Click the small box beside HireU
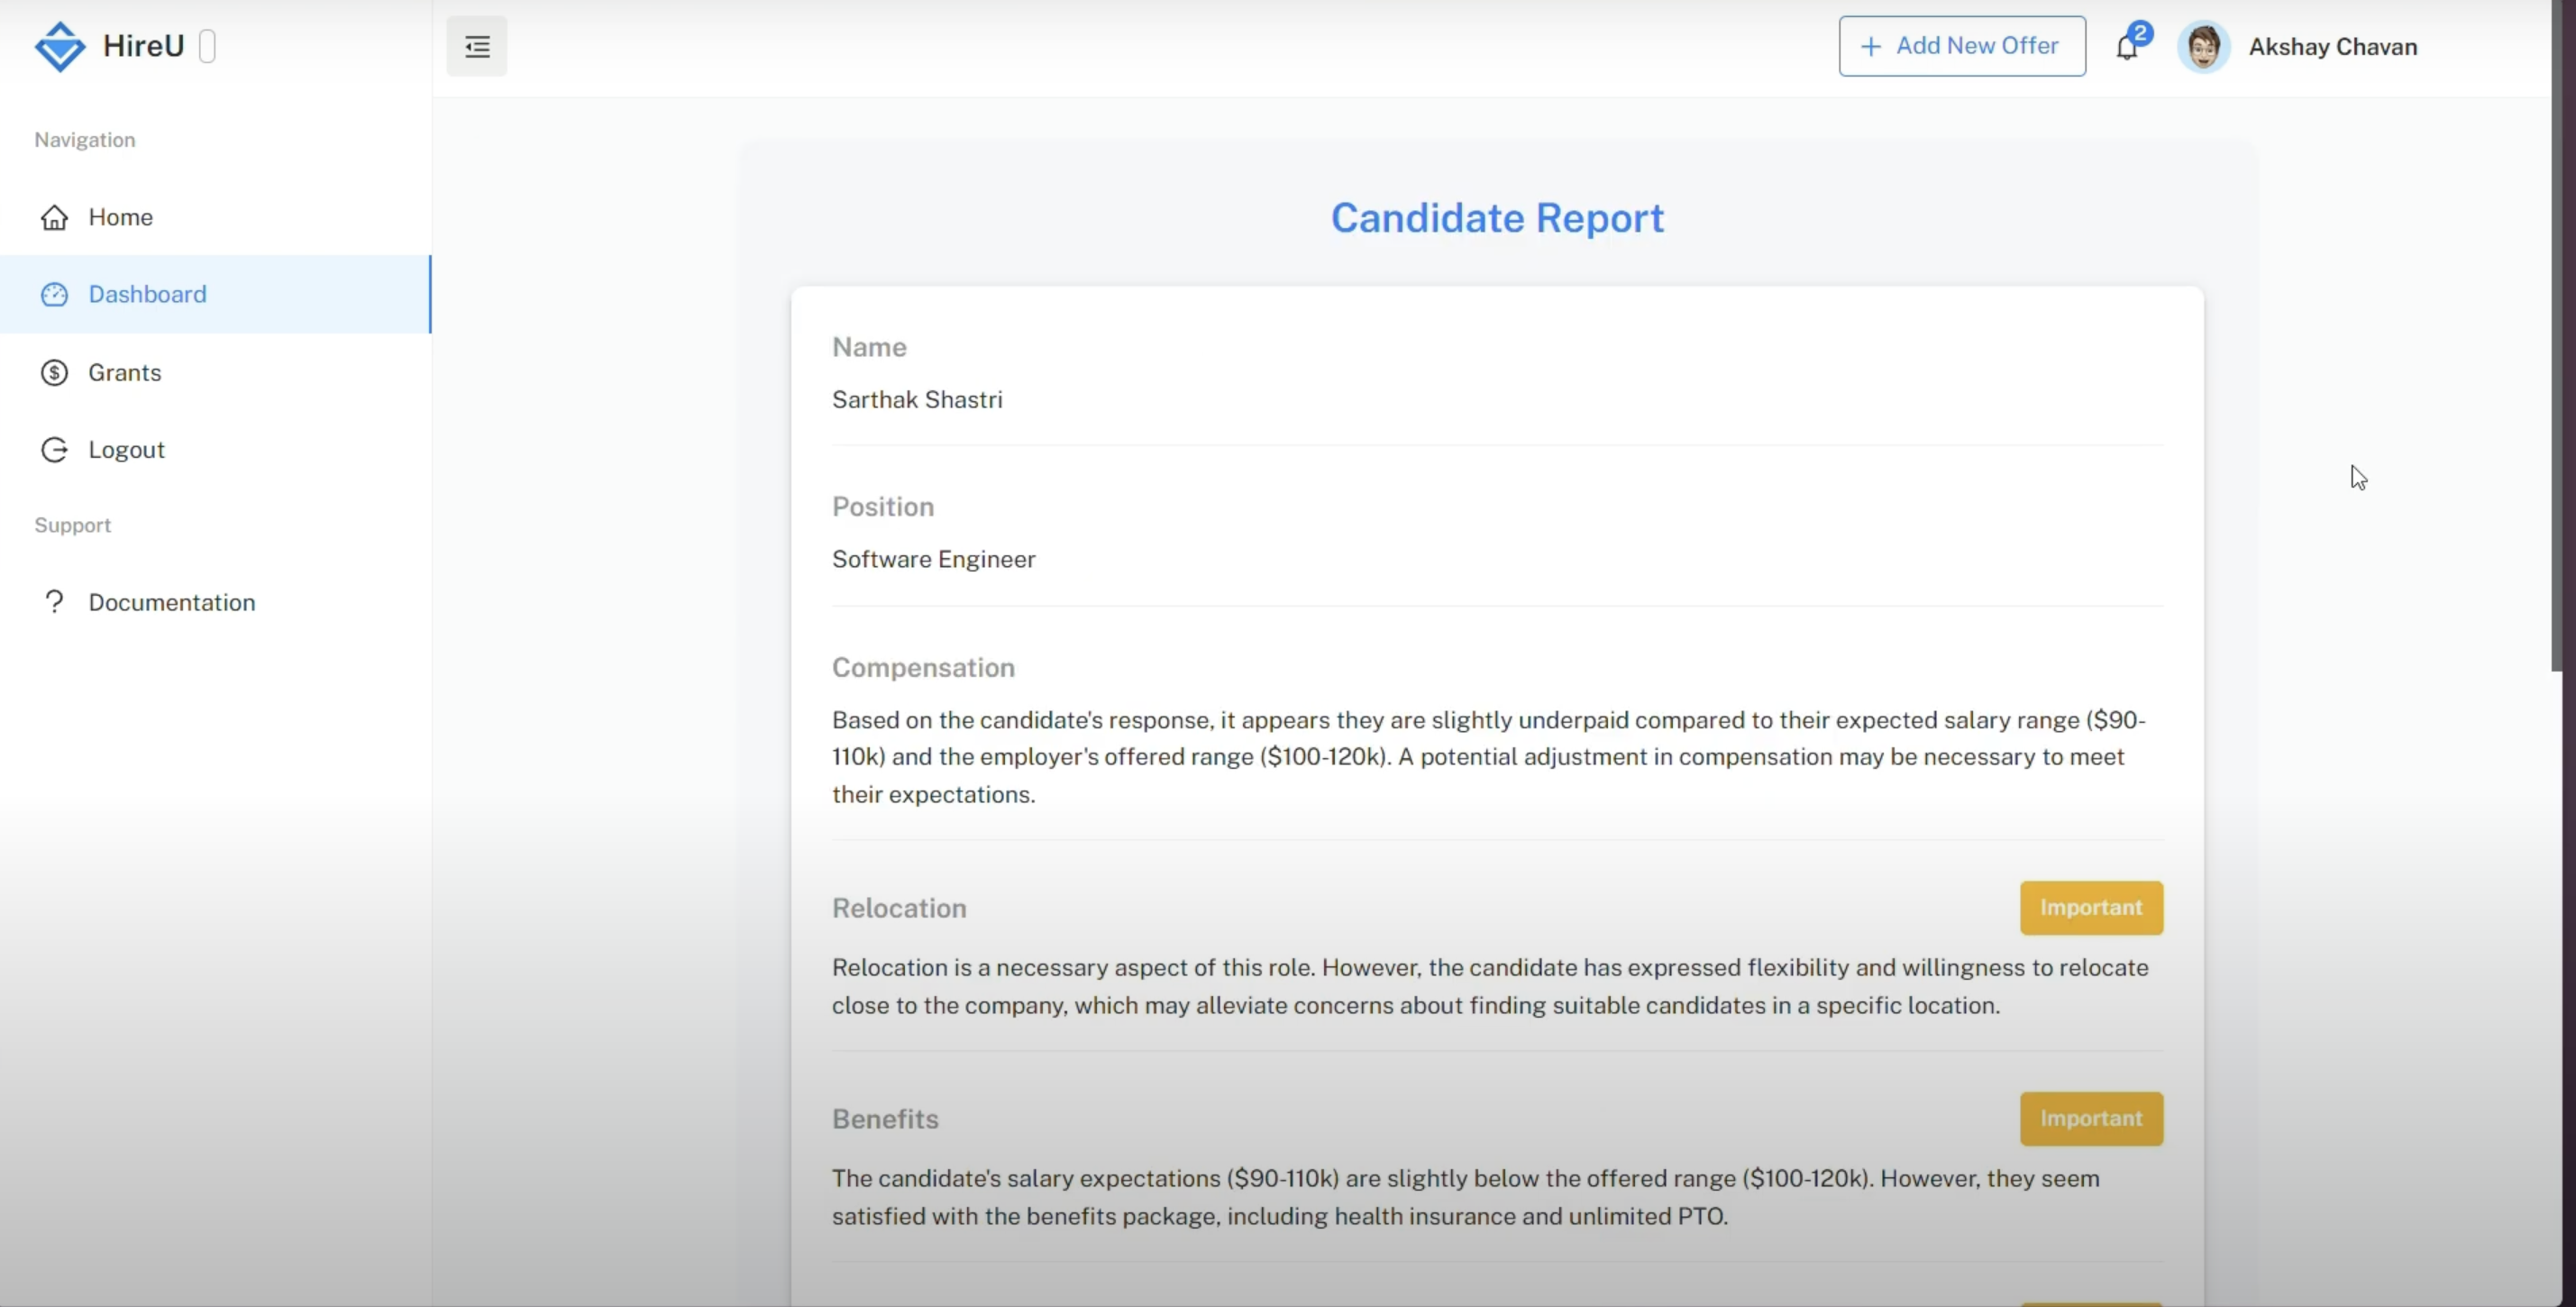Screen dimensions: 2576x1307 click(x=207, y=46)
